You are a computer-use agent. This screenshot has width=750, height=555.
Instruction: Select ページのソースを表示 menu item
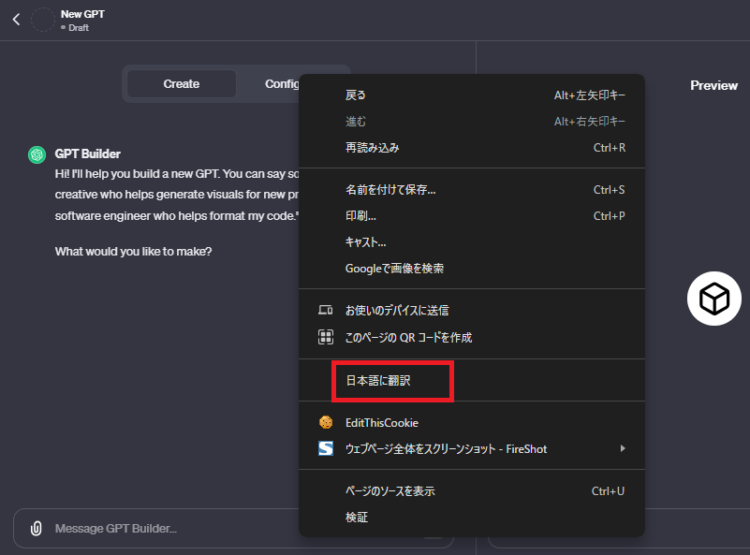click(x=472, y=491)
